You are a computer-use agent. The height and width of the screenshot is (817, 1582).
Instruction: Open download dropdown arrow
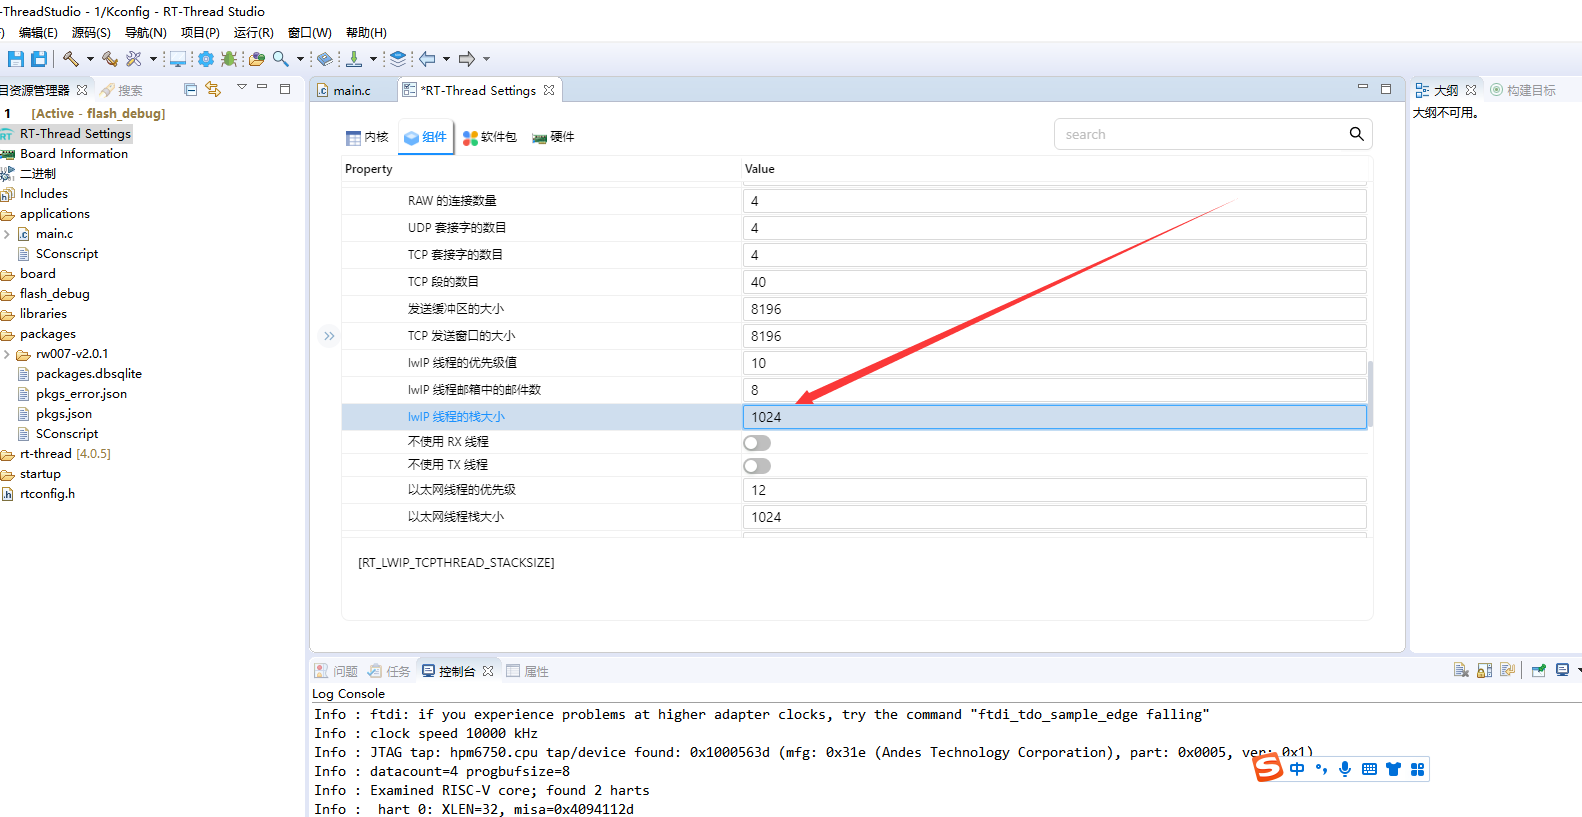pos(373,59)
